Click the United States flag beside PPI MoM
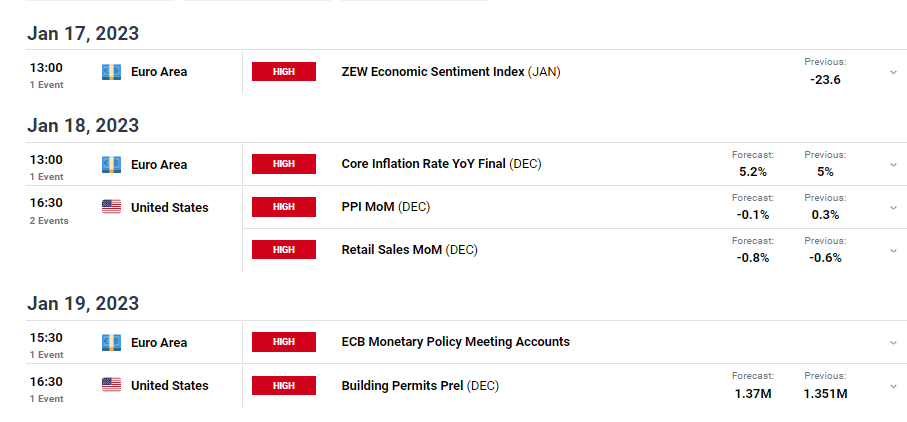 pyautogui.click(x=112, y=207)
